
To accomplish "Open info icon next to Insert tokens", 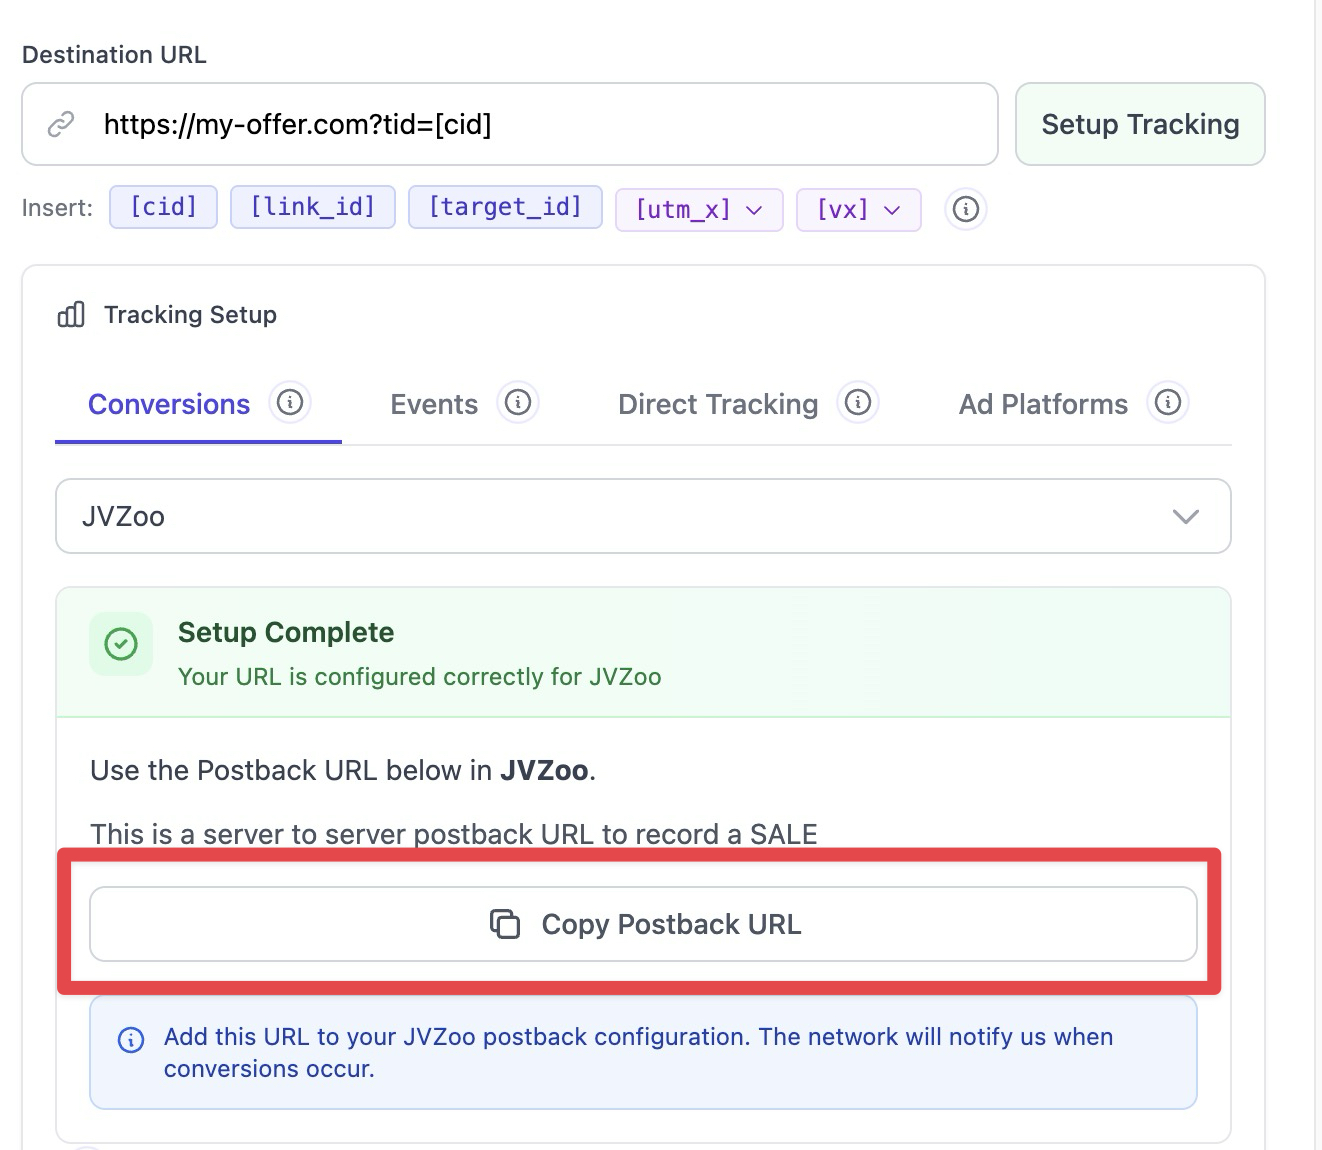I will pyautogui.click(x=965, y=209).
